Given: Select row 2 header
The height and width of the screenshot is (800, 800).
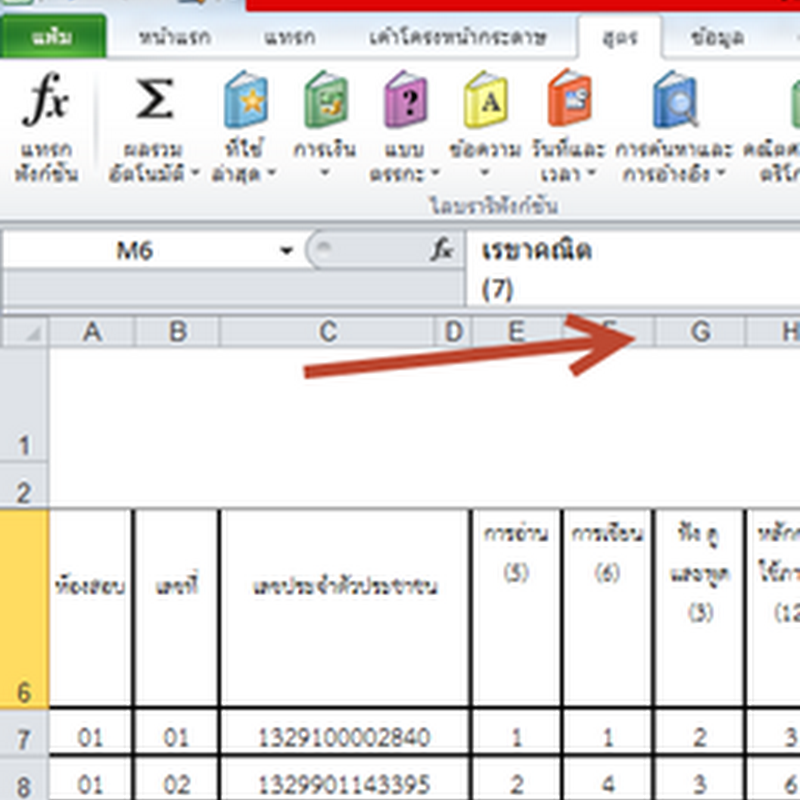Looking at the screenshot, I should pyautogui.click(x=24, y=486).
